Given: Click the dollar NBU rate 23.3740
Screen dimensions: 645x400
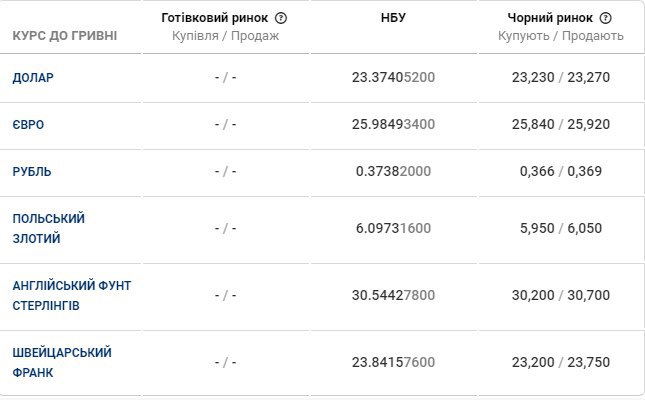Looking at the screenshot, I should pos(394,77).
